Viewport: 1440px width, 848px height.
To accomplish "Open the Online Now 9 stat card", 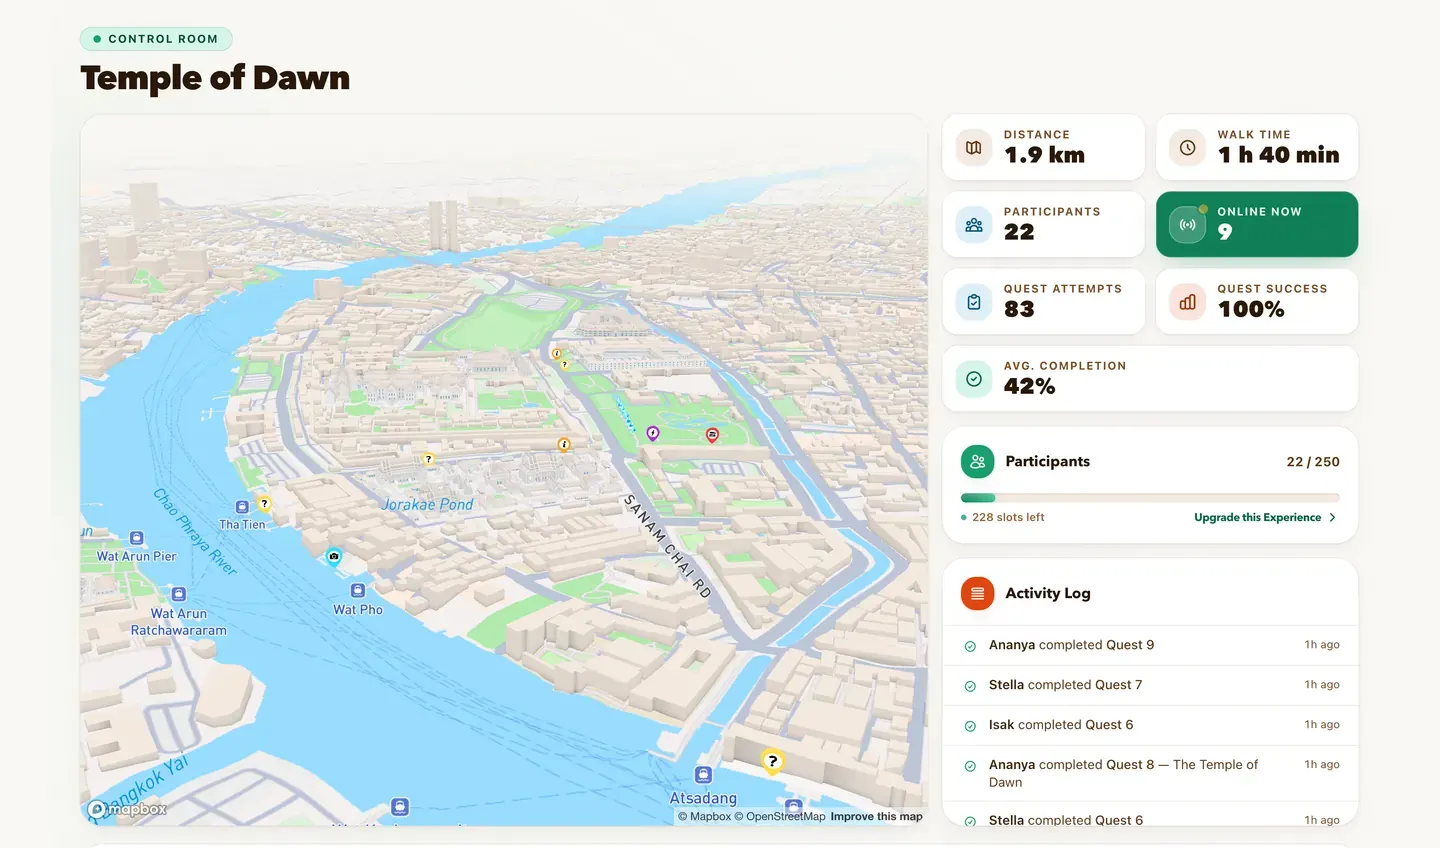I will point(1257,225).
